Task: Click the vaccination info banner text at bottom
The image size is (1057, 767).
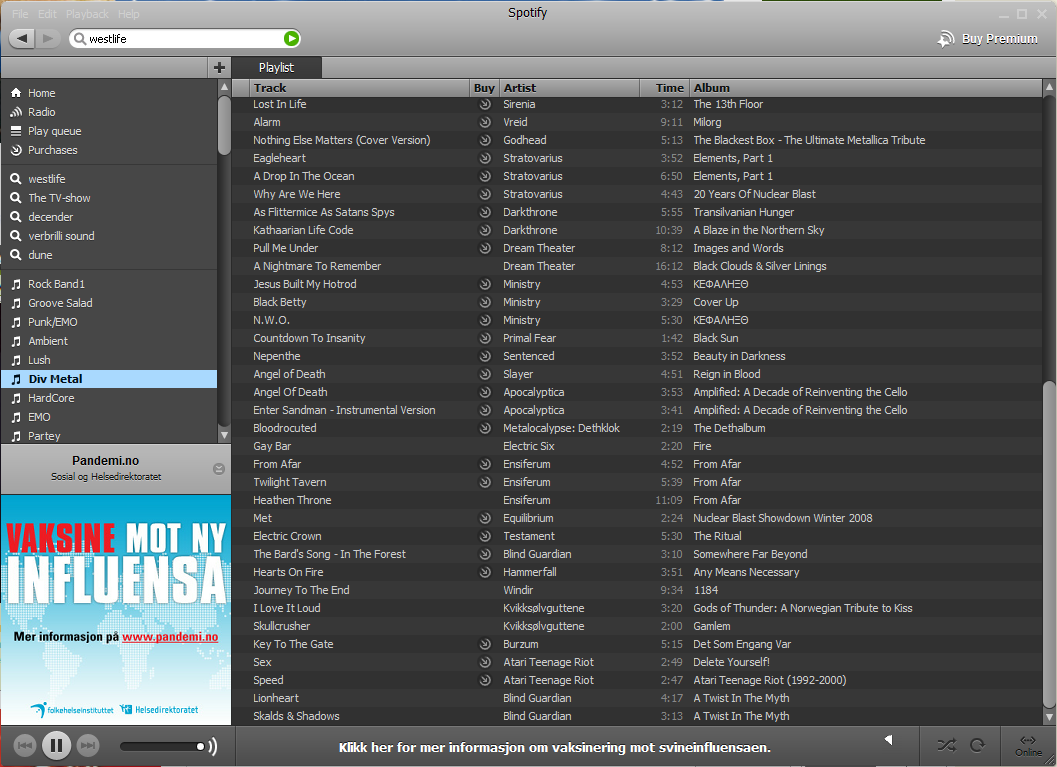Action: tap(554, 747)
